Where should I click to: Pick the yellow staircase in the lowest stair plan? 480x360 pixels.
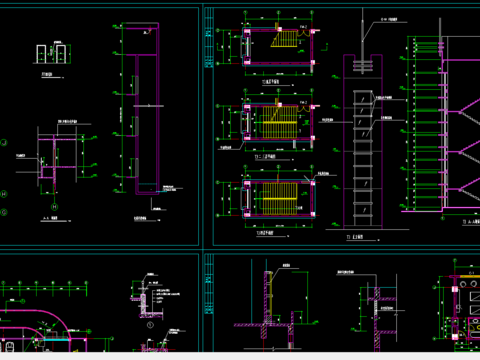280,199
